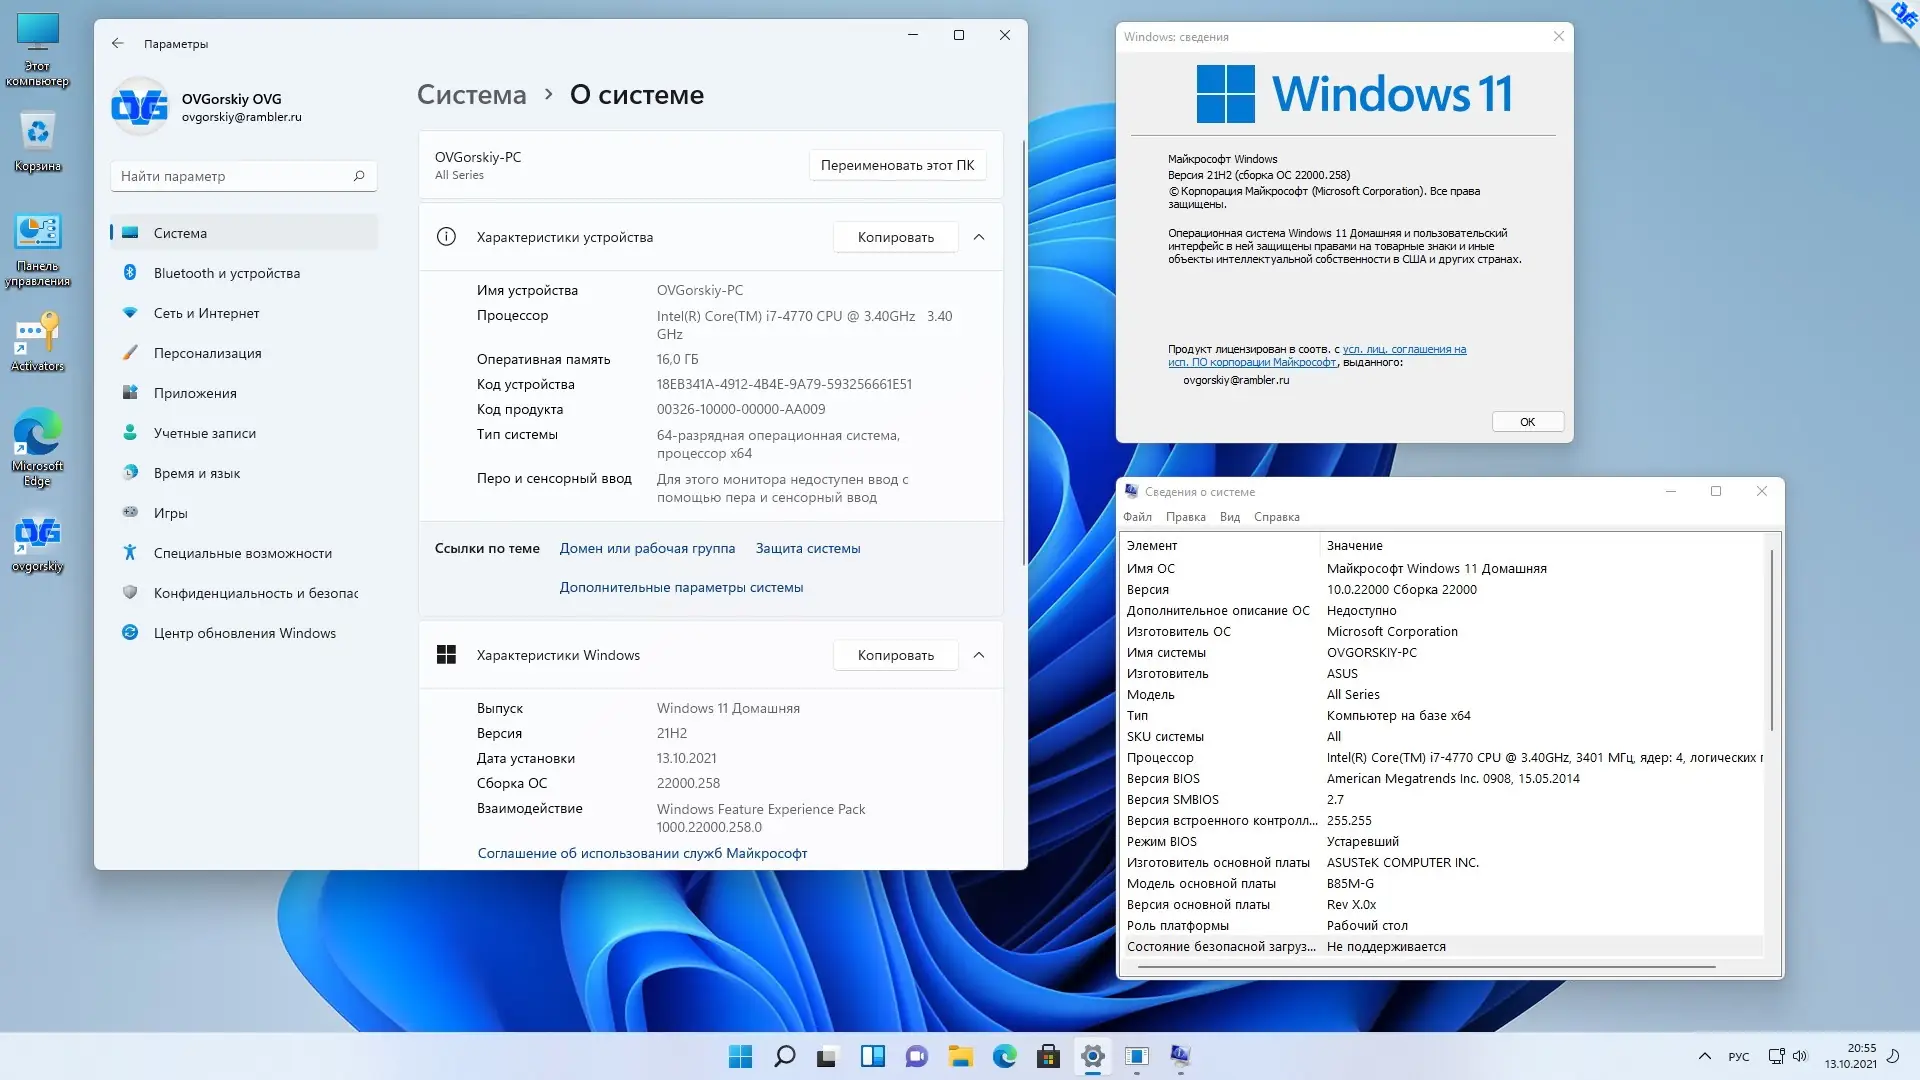Collapse Характеристики Windows section chevron
This screenshot has width=1920, height=1080.
tap(979, 655)
